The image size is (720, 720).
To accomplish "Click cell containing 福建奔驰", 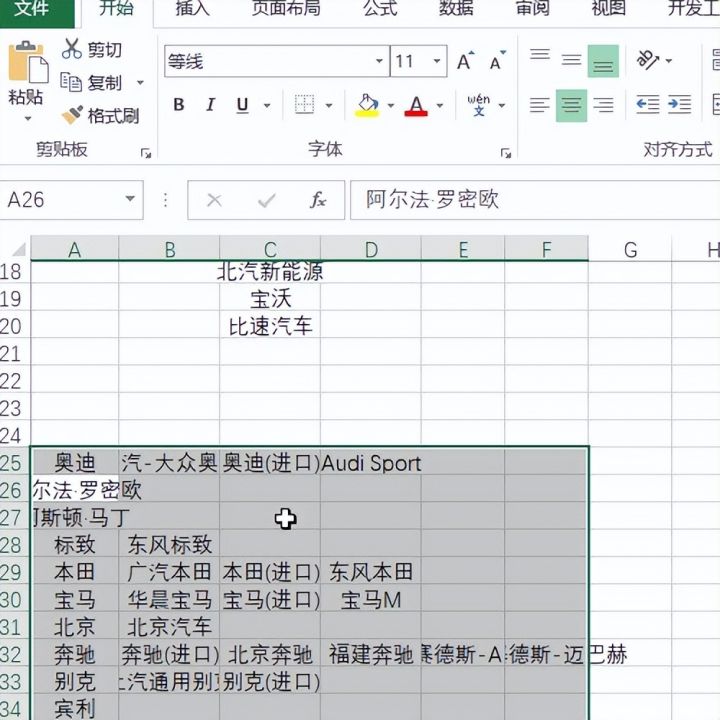I will coord(371,654).
